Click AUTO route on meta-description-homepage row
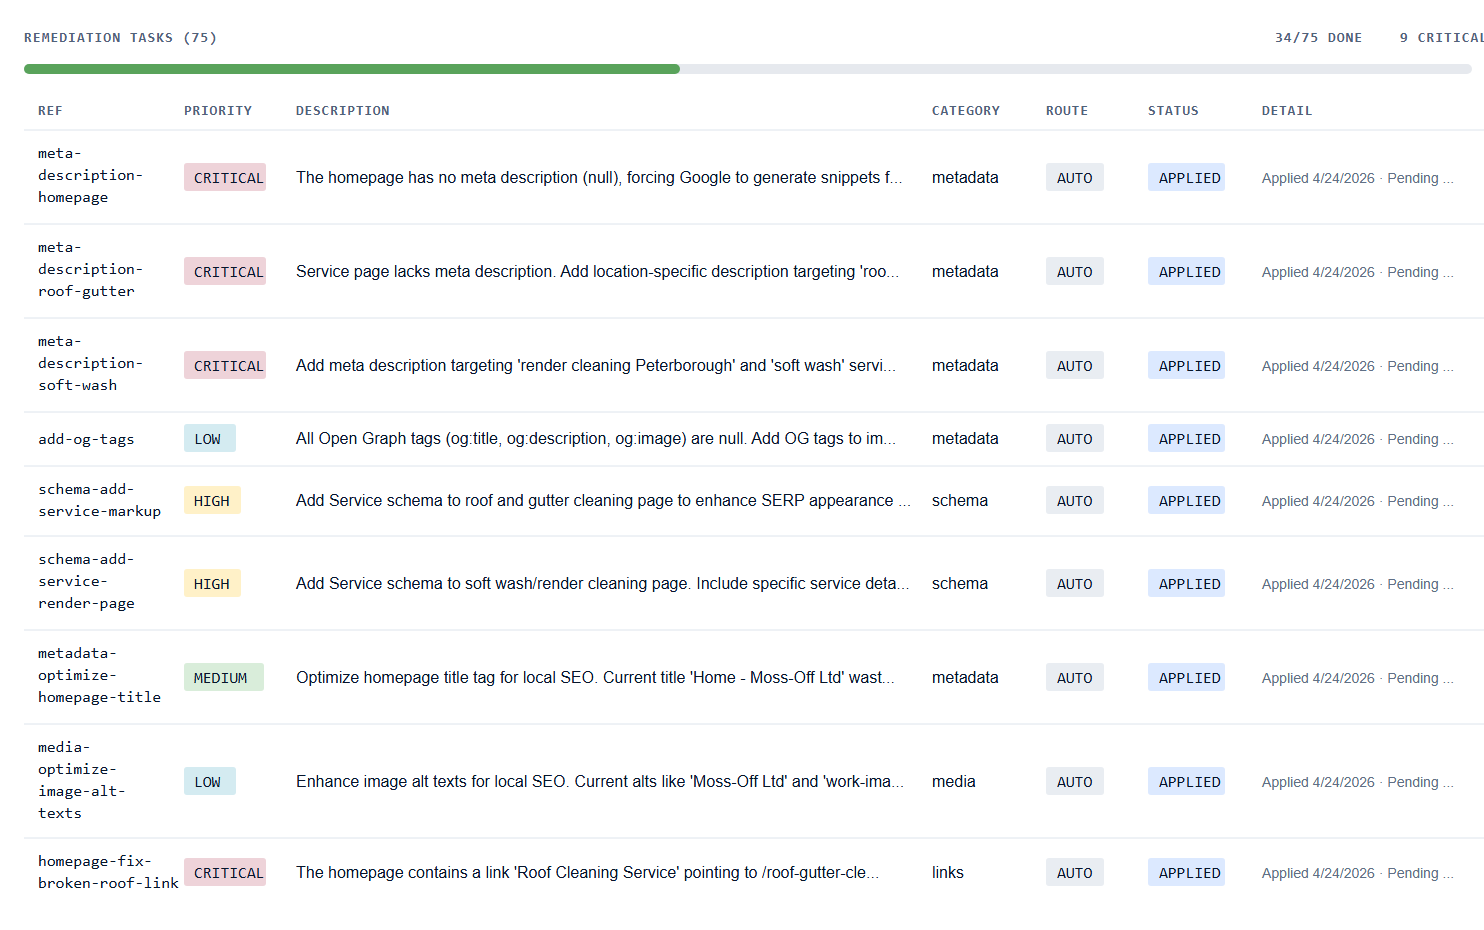Viewport: 1484px width, 930px height. point(1075,178)
